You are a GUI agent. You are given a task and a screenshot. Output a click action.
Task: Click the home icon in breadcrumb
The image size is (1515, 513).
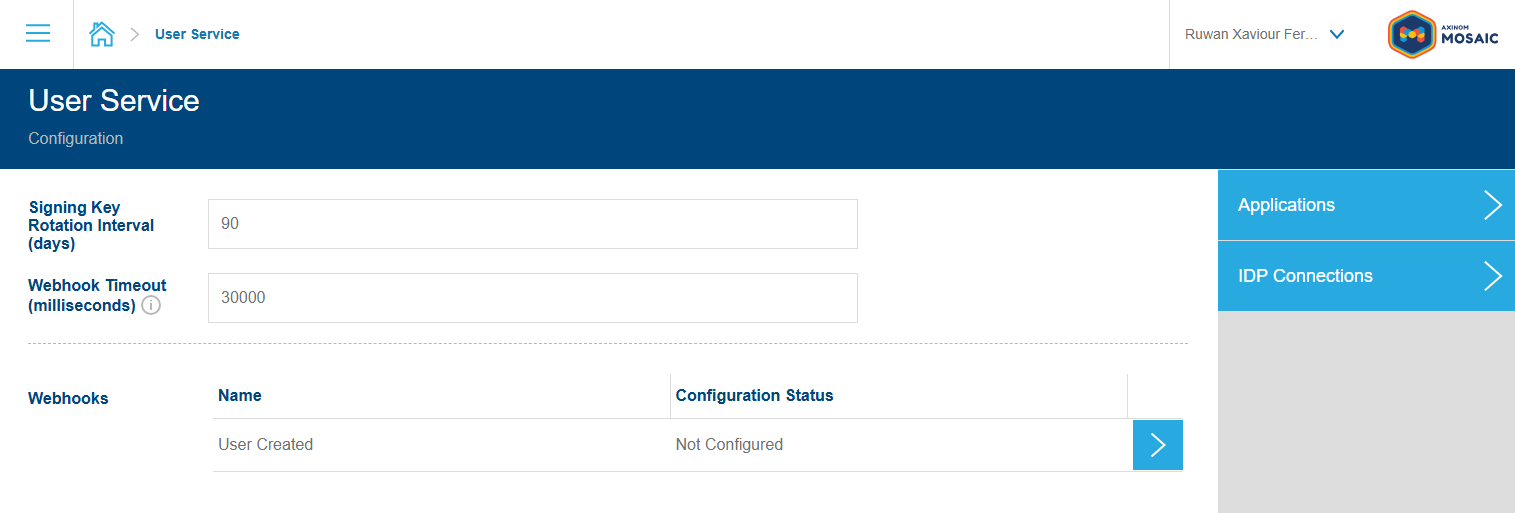[101, 34]
